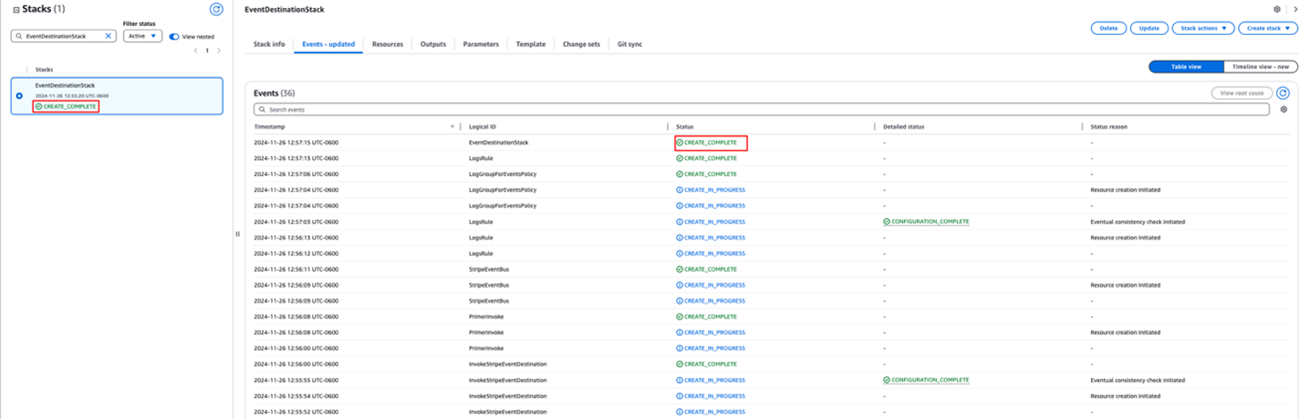Image resolution: width=1299 pixels, height=419 pixels.
Task: Click the Stacks column header in list
Action: (x=44, y=70)
